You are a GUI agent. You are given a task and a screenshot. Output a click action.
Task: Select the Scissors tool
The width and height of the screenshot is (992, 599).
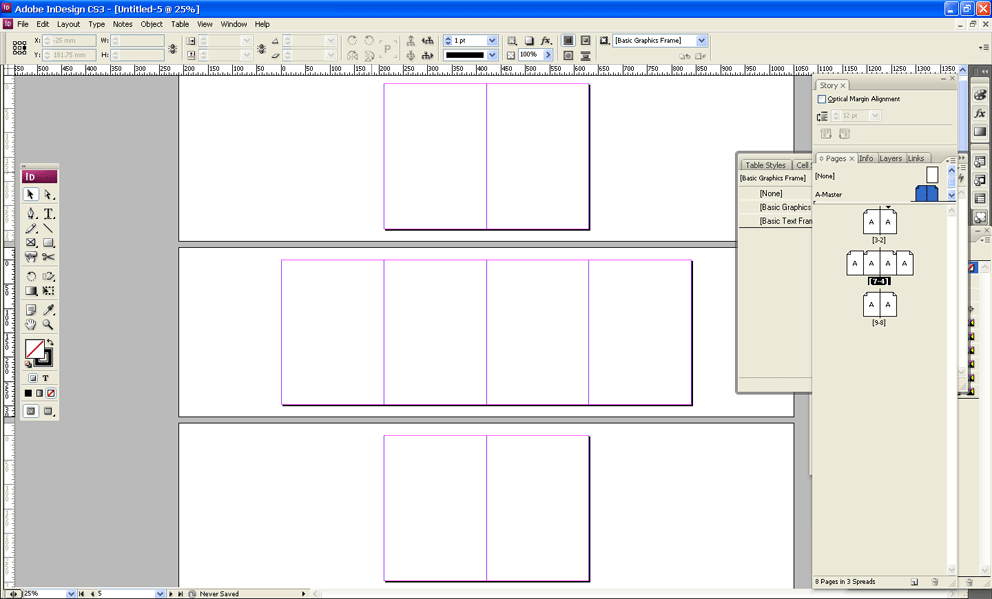click(48, 257)
